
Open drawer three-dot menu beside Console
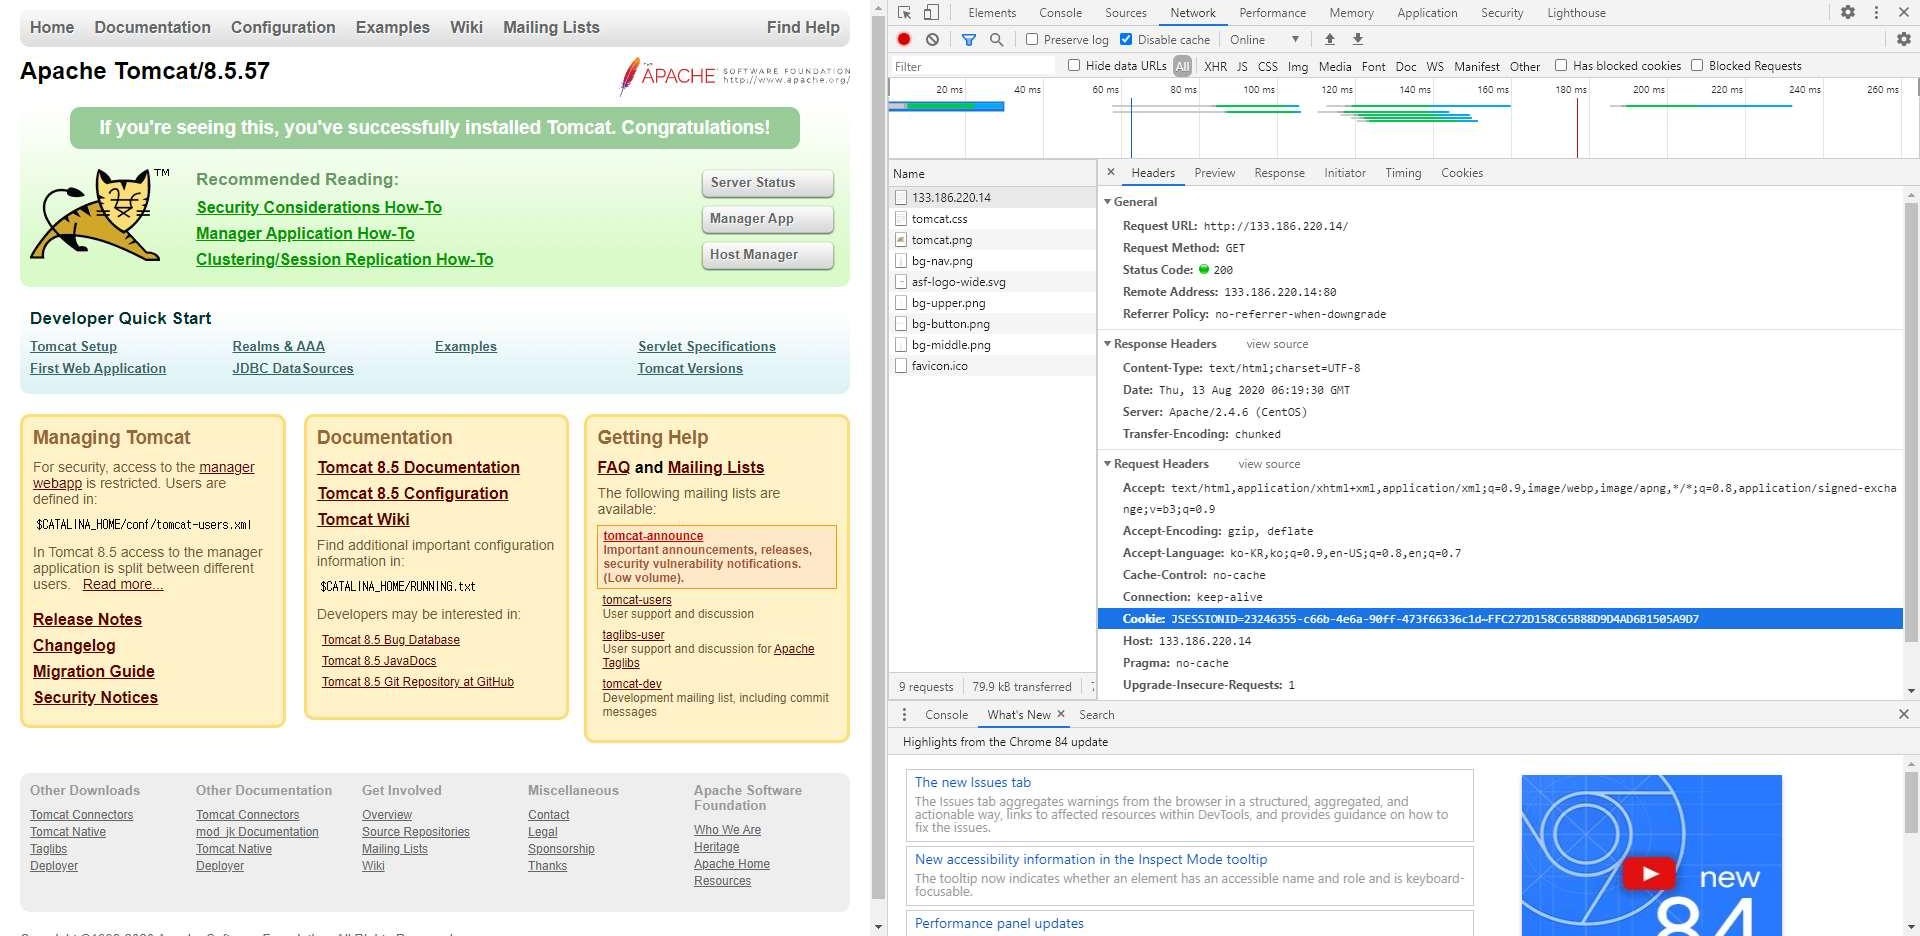pyautogui.click(x=904, y=714)
